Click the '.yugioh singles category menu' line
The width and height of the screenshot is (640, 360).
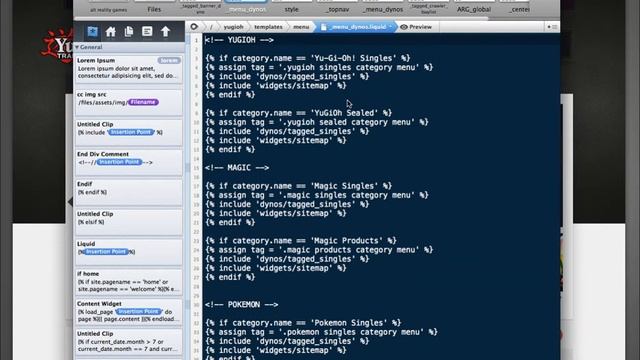click(319, 67)
